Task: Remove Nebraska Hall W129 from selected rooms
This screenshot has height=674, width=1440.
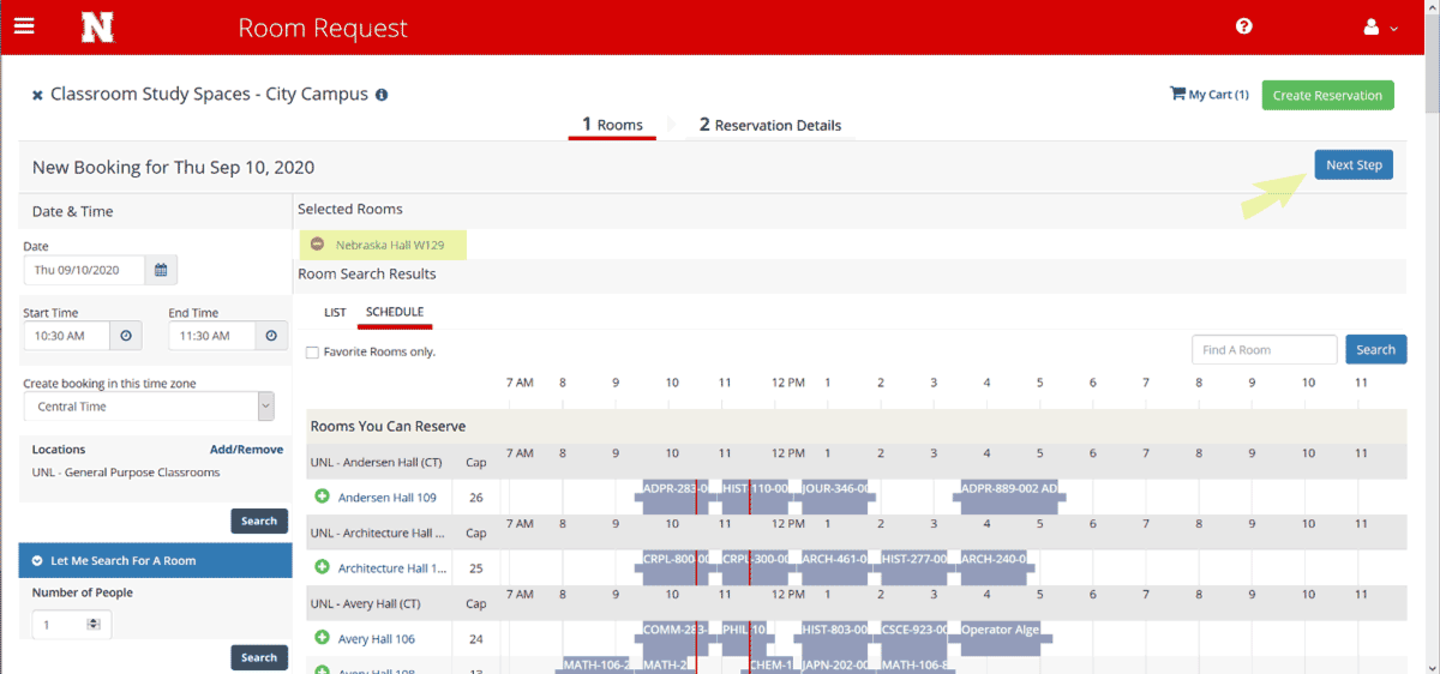Action: click(x=317, y=244)
